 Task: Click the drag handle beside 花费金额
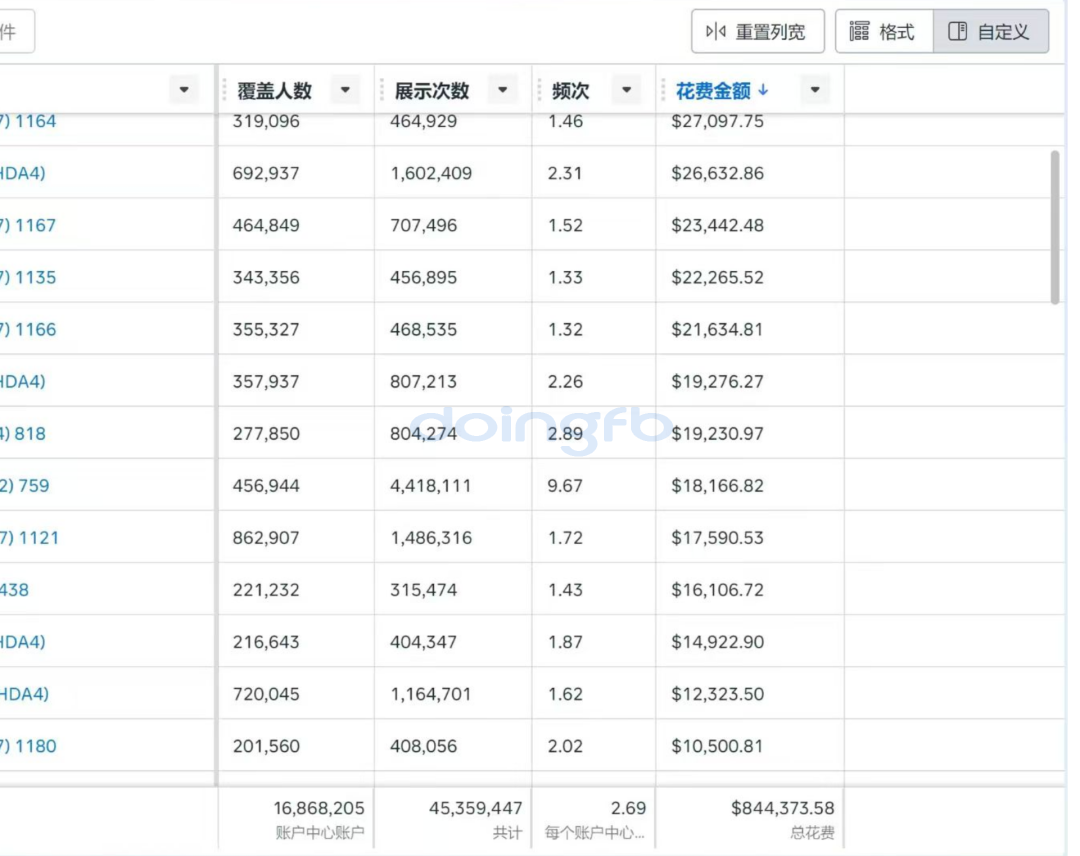tap(663, 90)
